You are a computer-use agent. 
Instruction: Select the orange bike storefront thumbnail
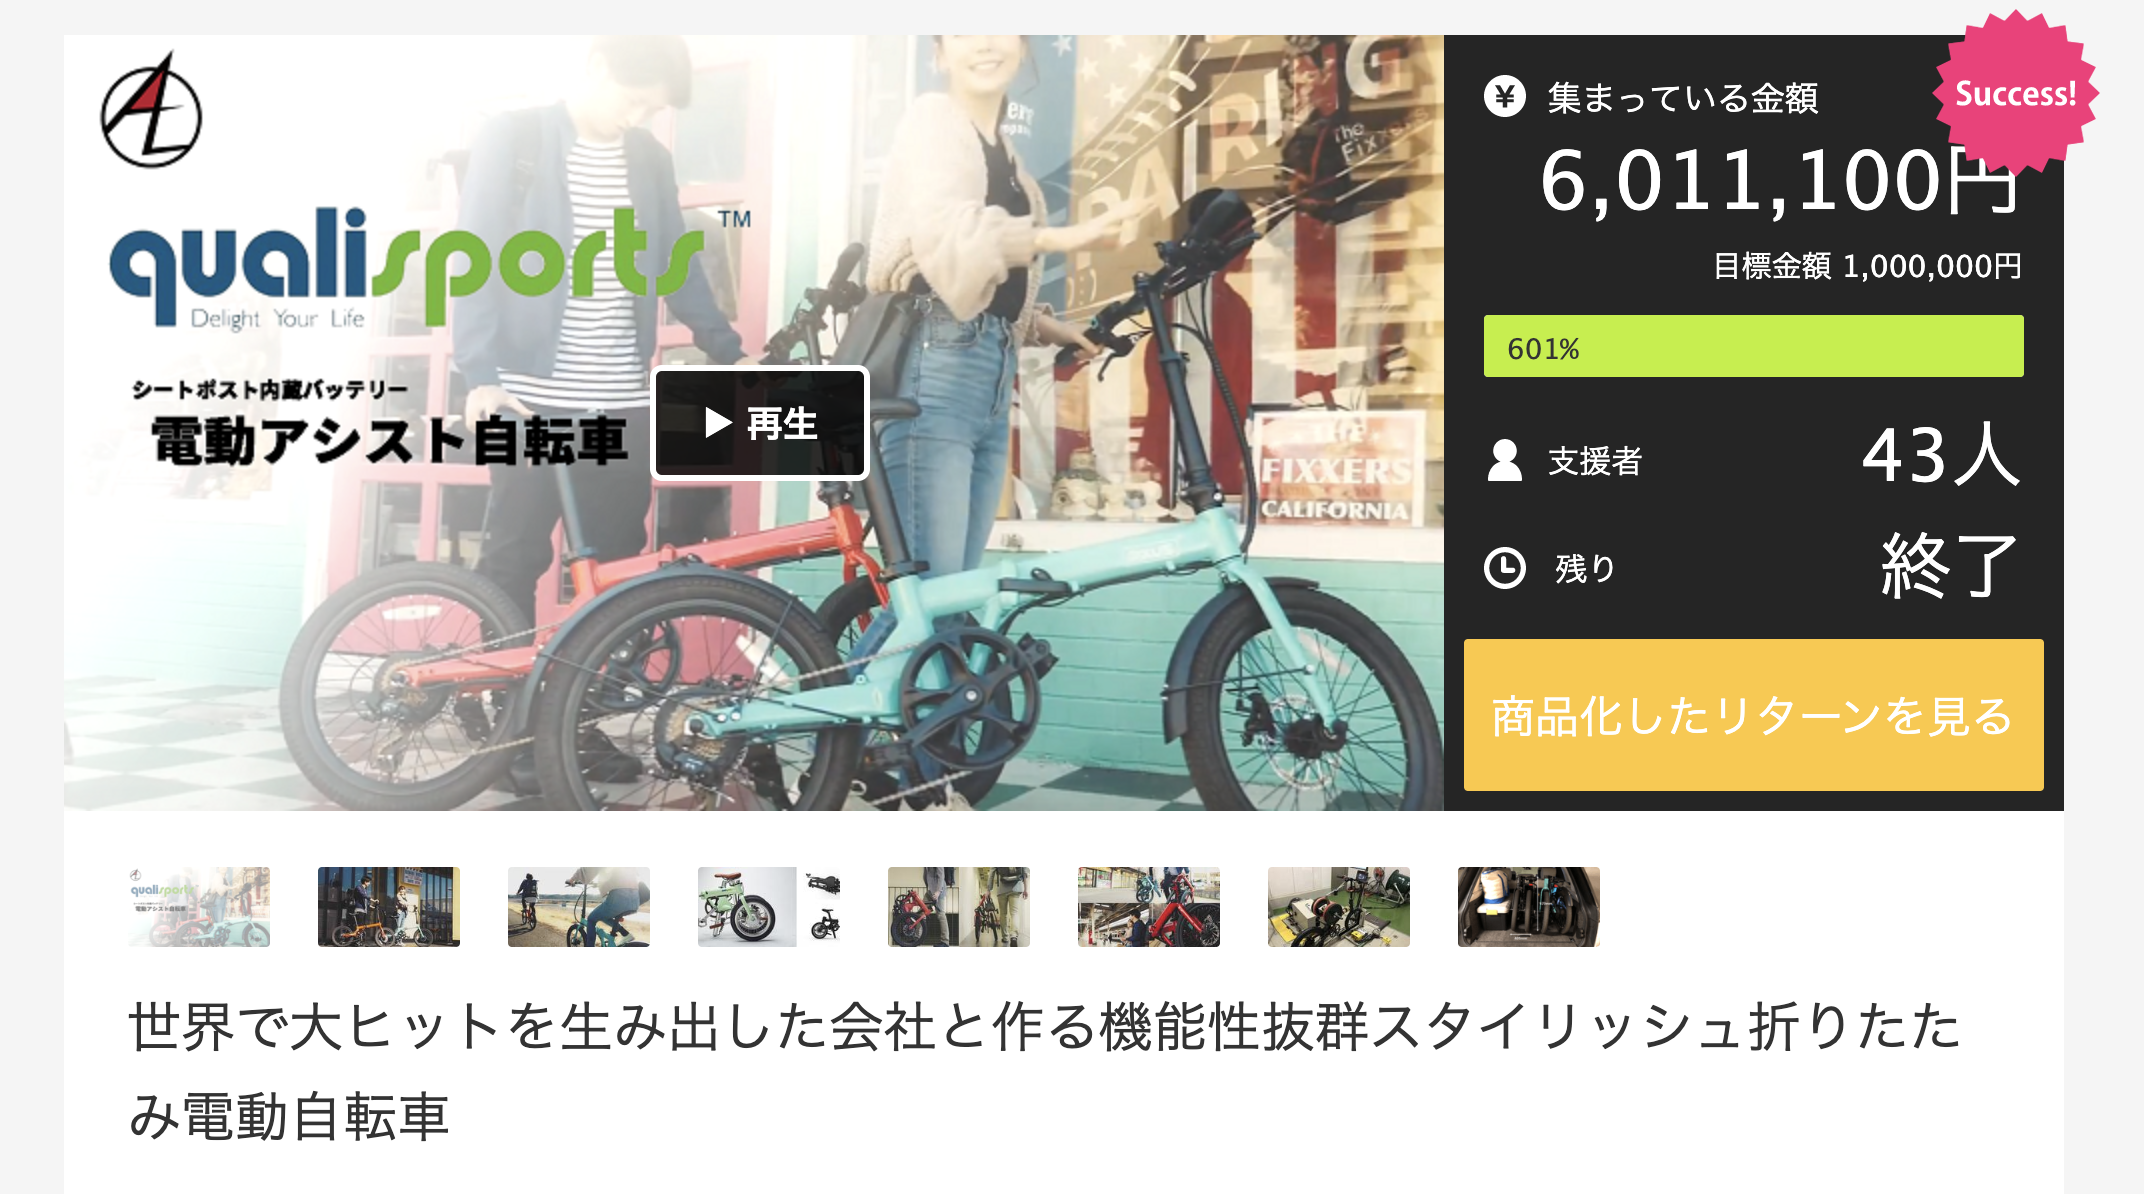point(389,907)
